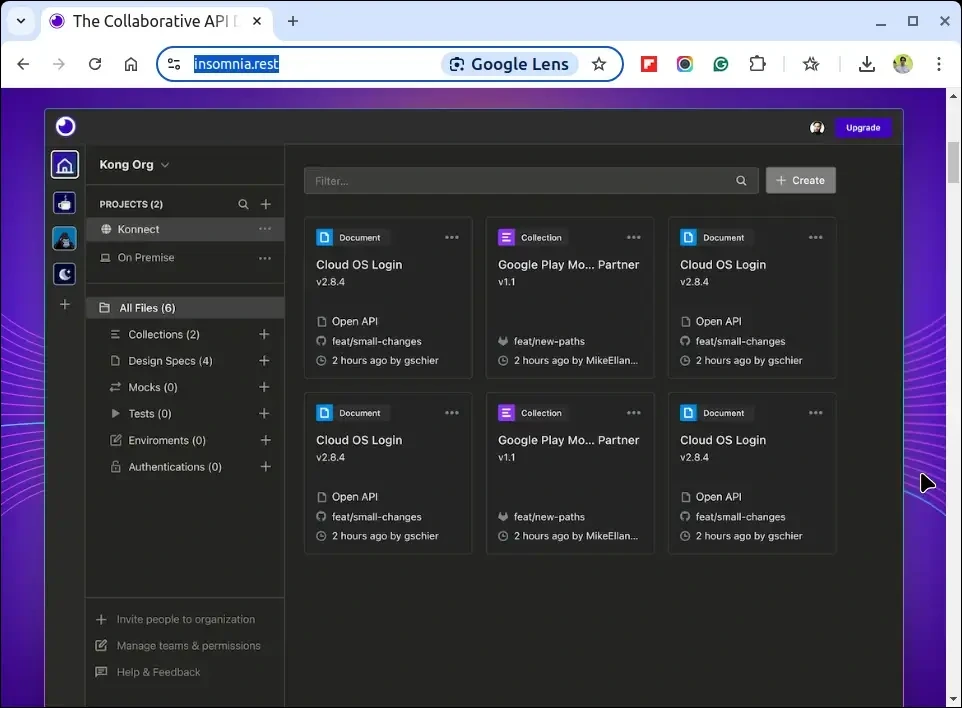This screenshot has height=708, width=962.
Task: Add a new project with plus icon
Action: pos(266,204)
